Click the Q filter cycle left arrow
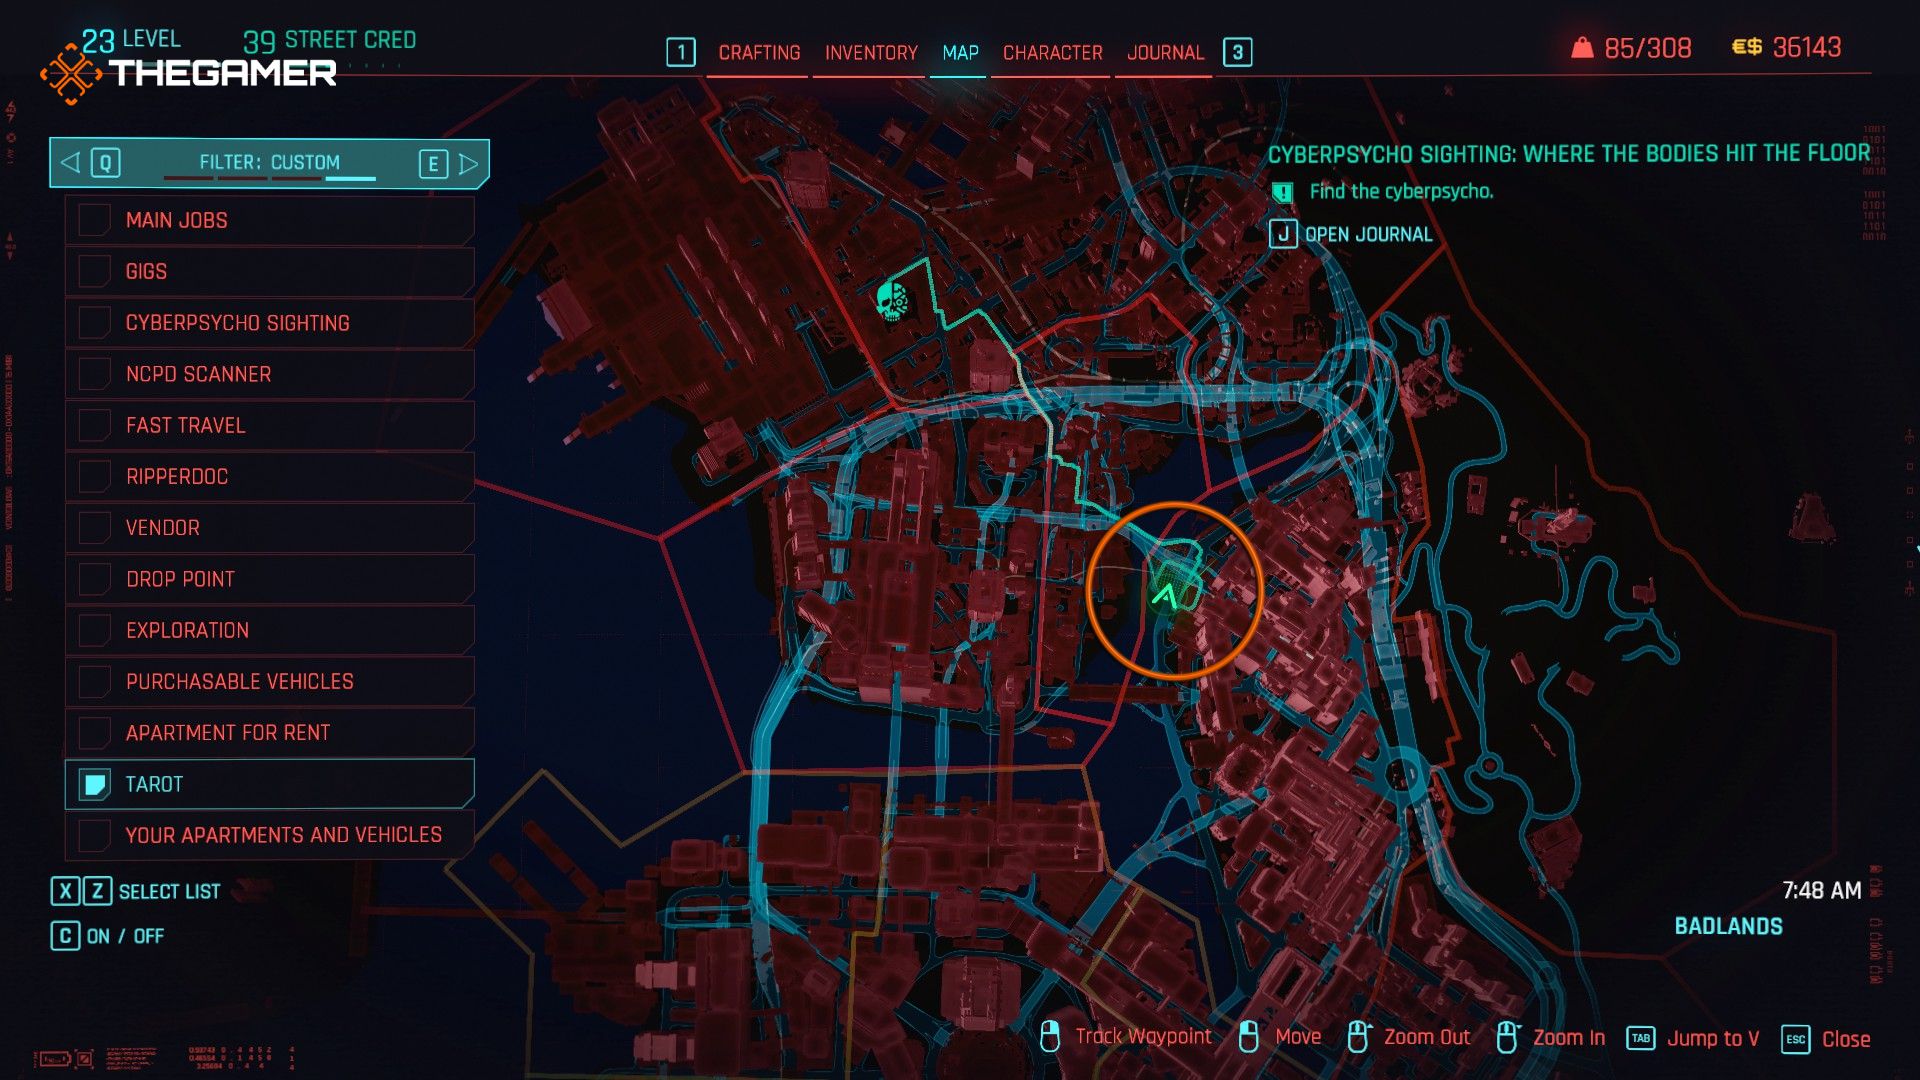1920x1080 pixels. click(70, 162)
